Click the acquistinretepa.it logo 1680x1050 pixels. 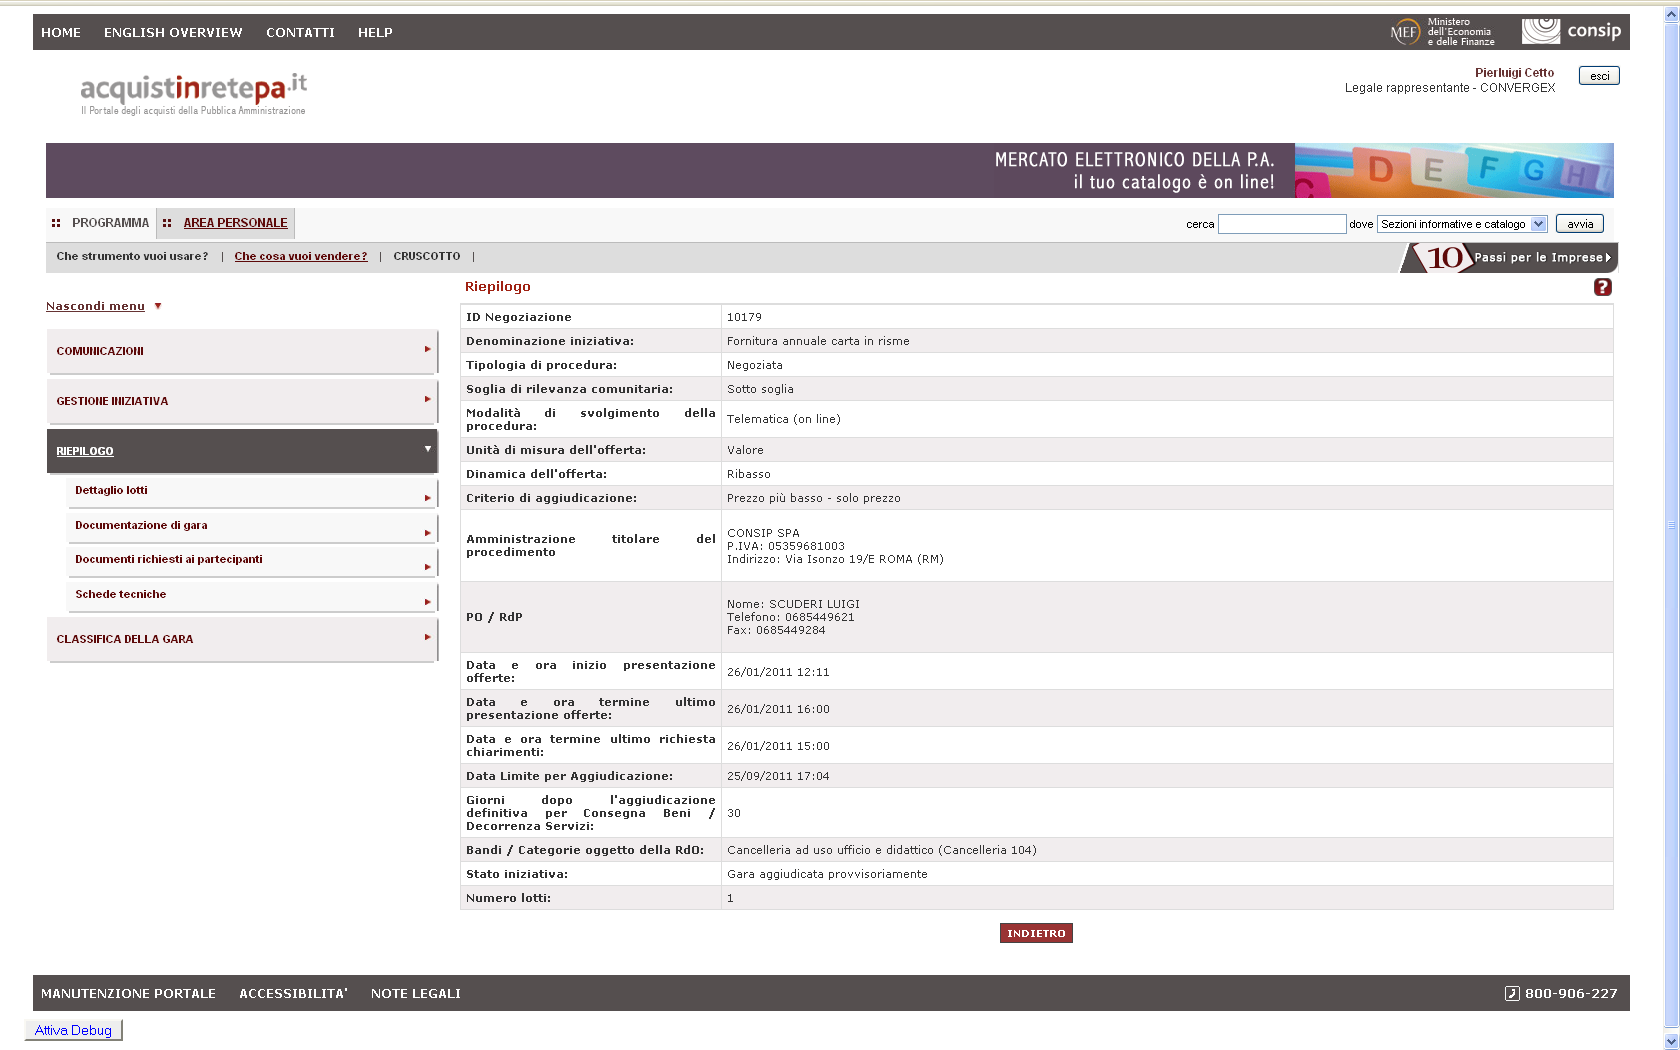(193, 94)
